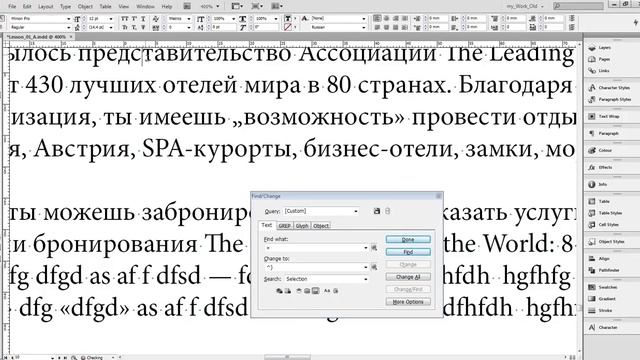The height and width of the screenshot is (360, 640).
Task: Switch to the Glyph tab
Action: (x=302, y=226)
